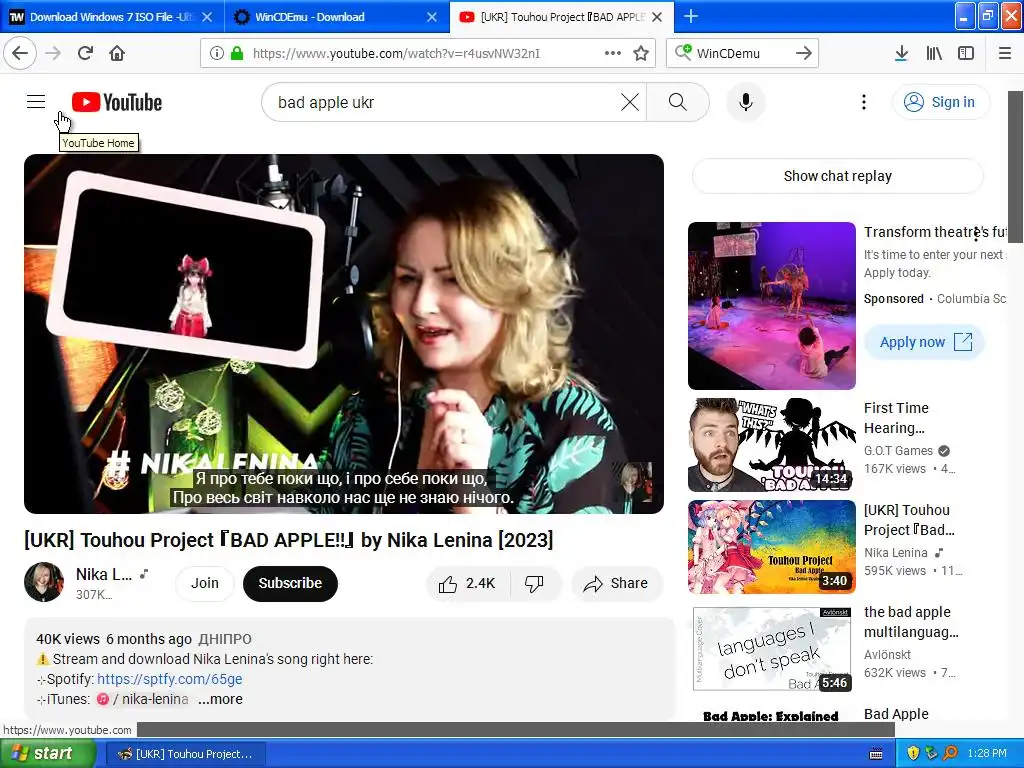This screenshot has width=1024, height=768.
Task: Show site information icon in address bar
Action: (x=217, y=53)
